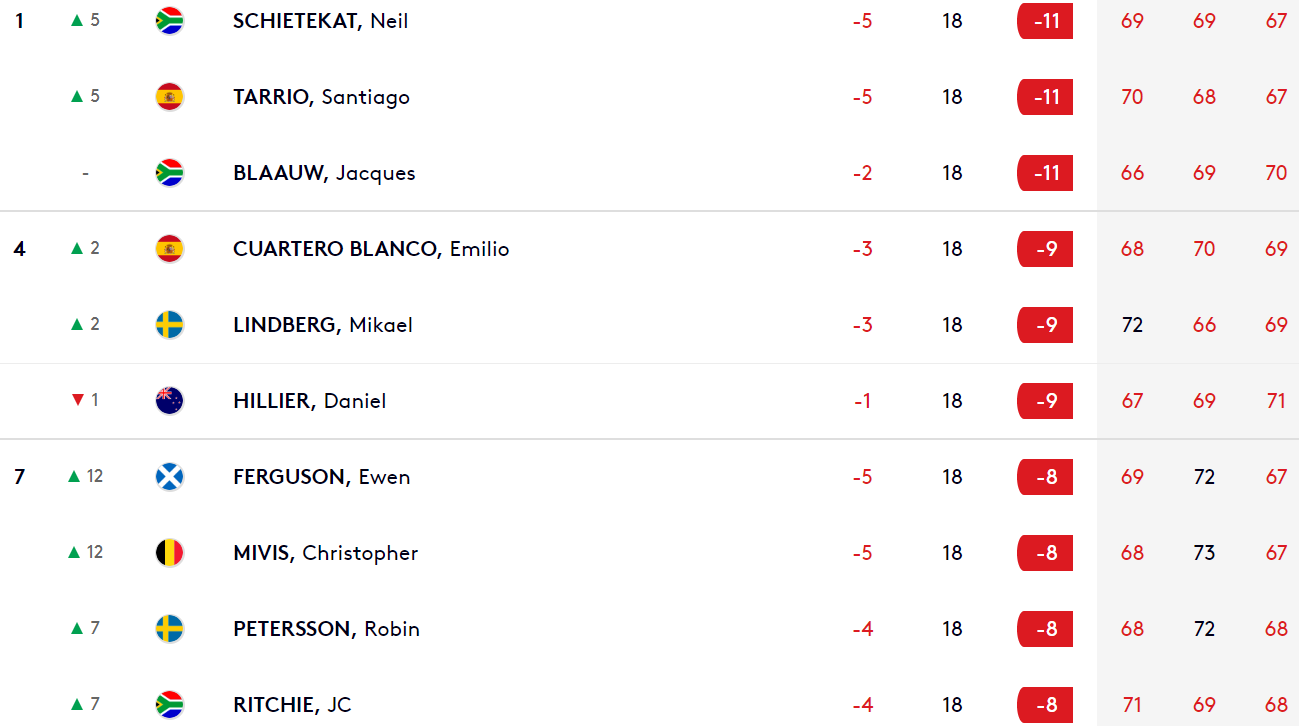The height and width of the screenshot is (726, 1299).
Task: Click the Sweden flag beside Petersson
Action: point(170,629)
